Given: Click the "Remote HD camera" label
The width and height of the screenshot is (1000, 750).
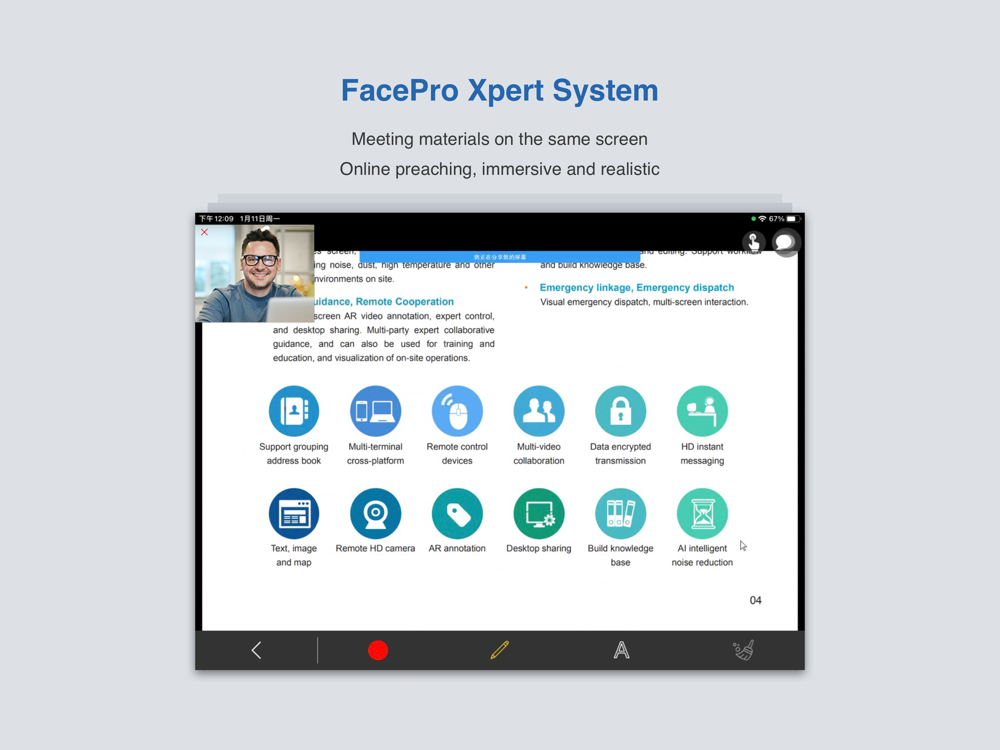Looking at the screenshot, I should tap(375, 548).
